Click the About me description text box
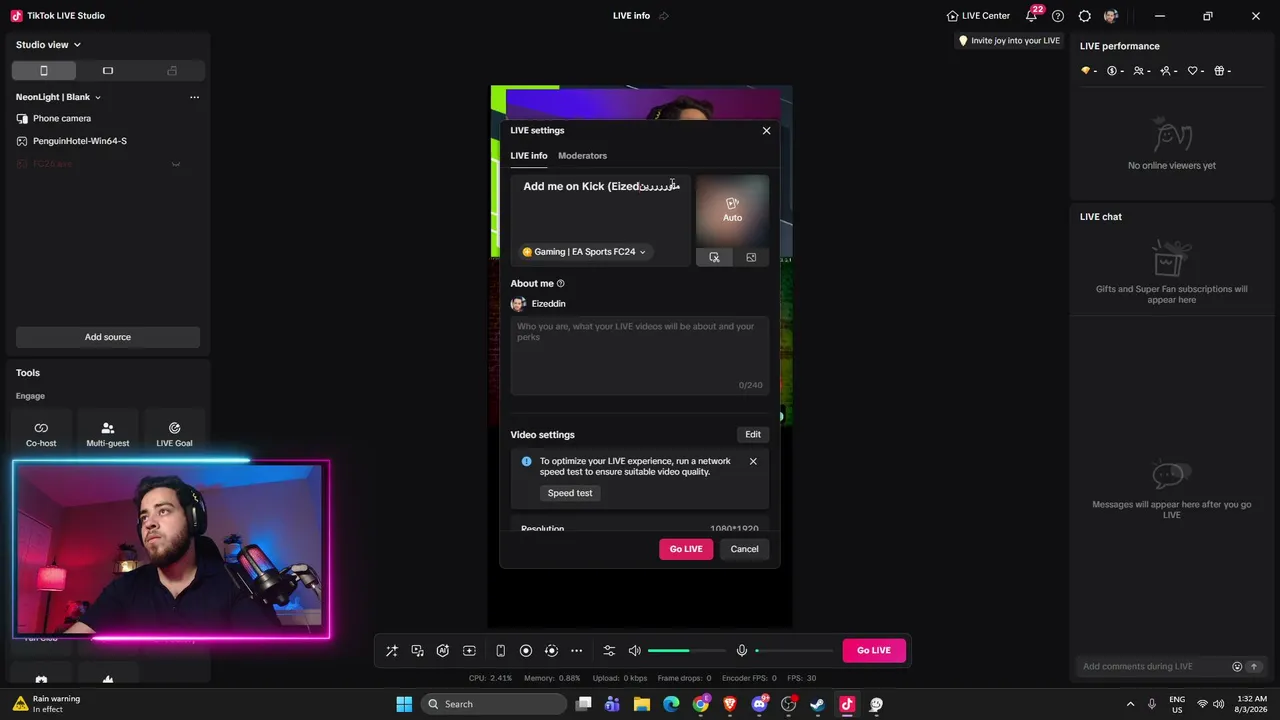 (640, 355)
